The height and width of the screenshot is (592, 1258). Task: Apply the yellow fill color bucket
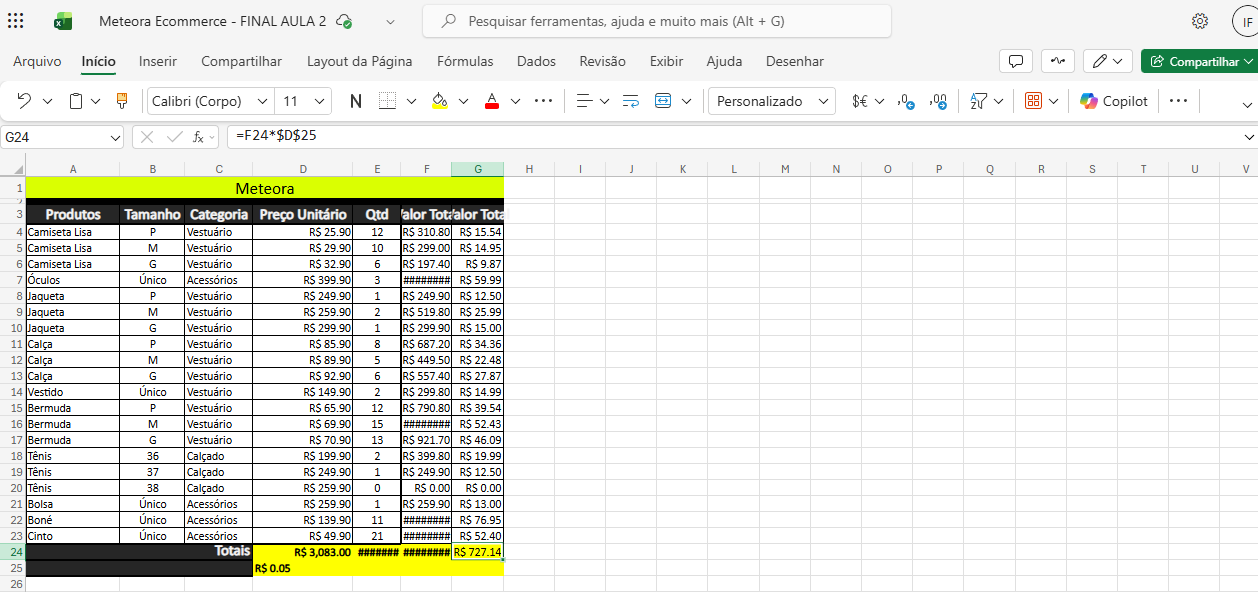tap(440, 101)
